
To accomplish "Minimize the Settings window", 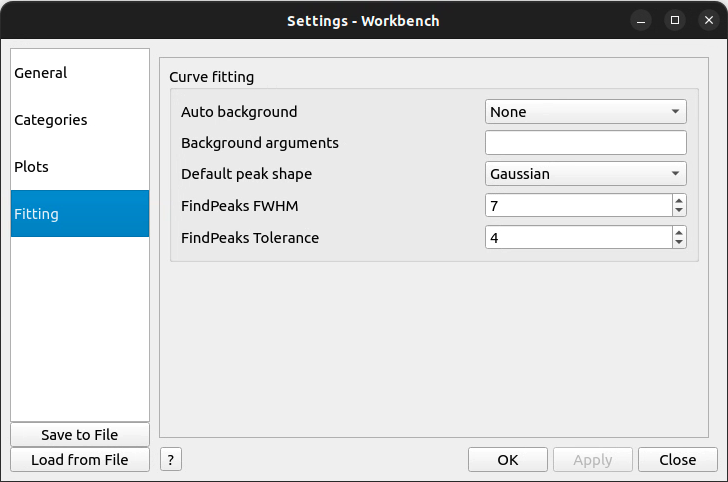I will coord(641,20).
